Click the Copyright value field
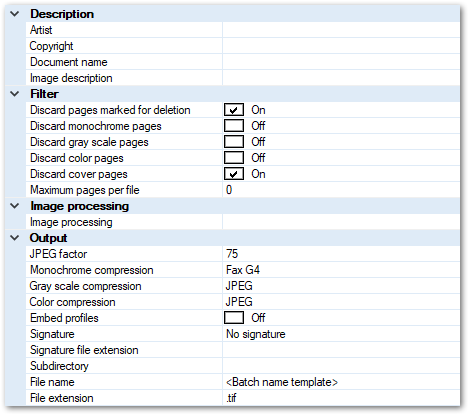Viewport: 469px width, 415px height. [341, 46]
